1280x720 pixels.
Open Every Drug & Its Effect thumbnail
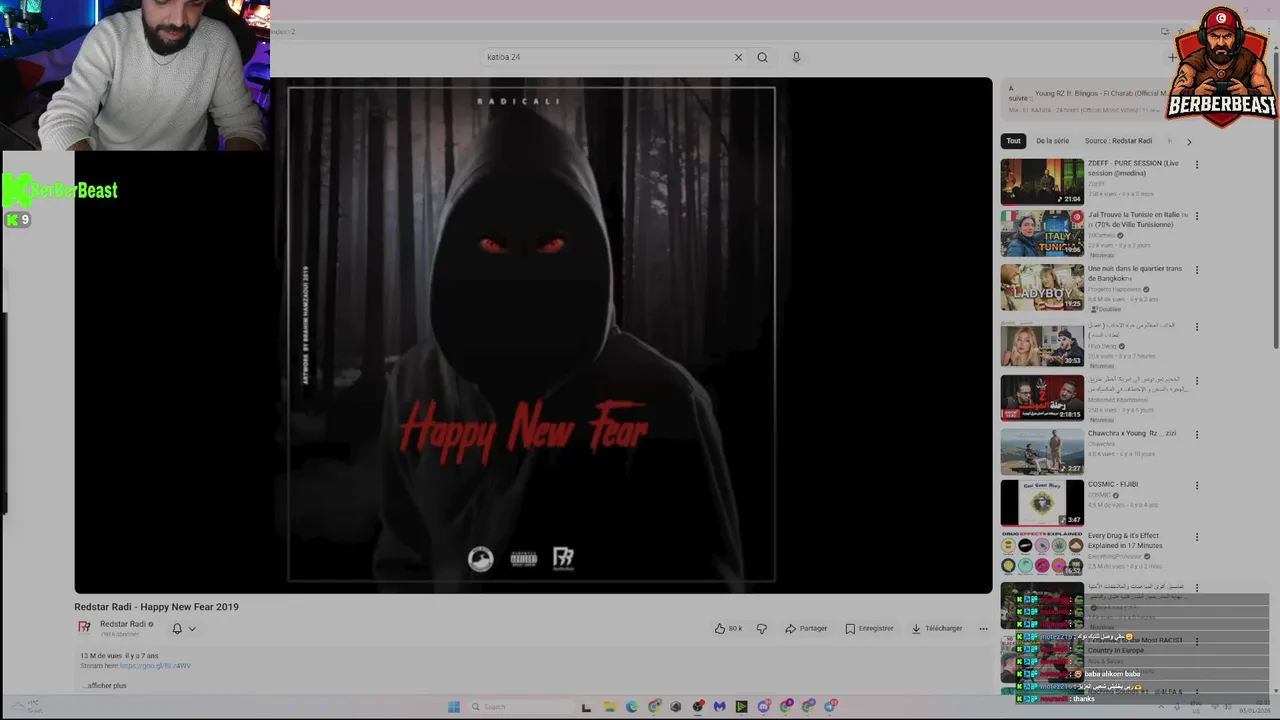coord(1042,553)
